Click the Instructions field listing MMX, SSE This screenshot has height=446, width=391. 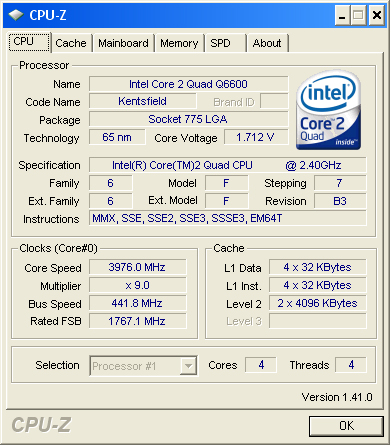point(227,218)
